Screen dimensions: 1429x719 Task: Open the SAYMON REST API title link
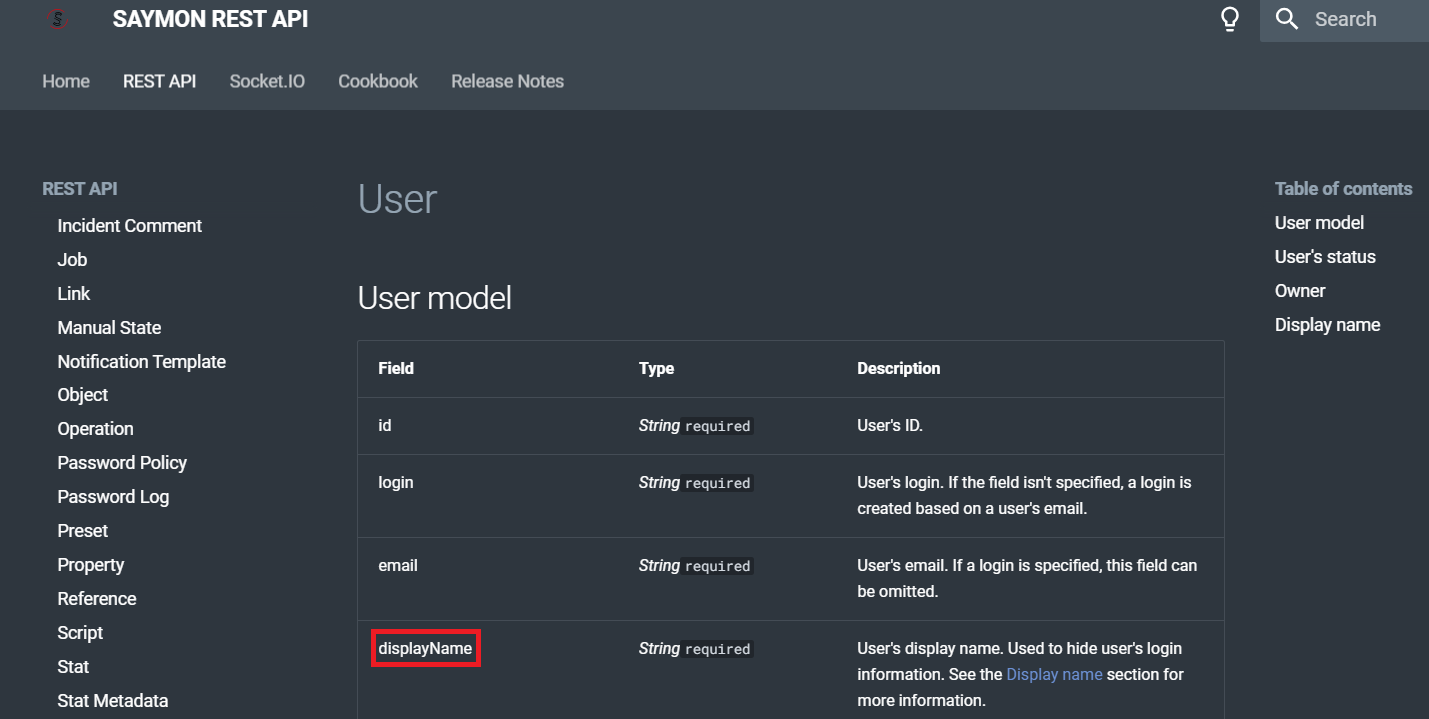point(210,19)
